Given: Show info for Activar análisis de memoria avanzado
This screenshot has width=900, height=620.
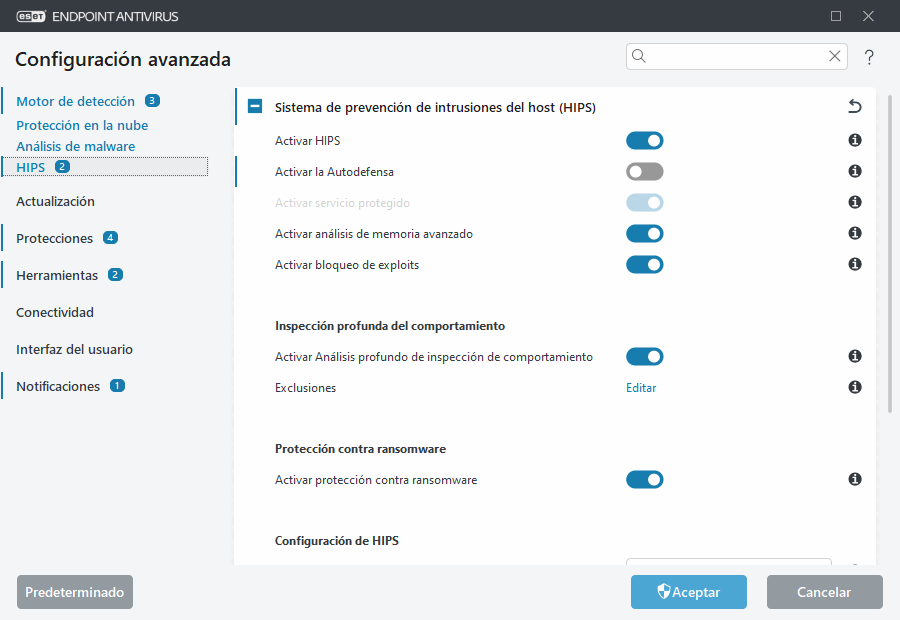Looking at the screenshot, I should point(855,233).
